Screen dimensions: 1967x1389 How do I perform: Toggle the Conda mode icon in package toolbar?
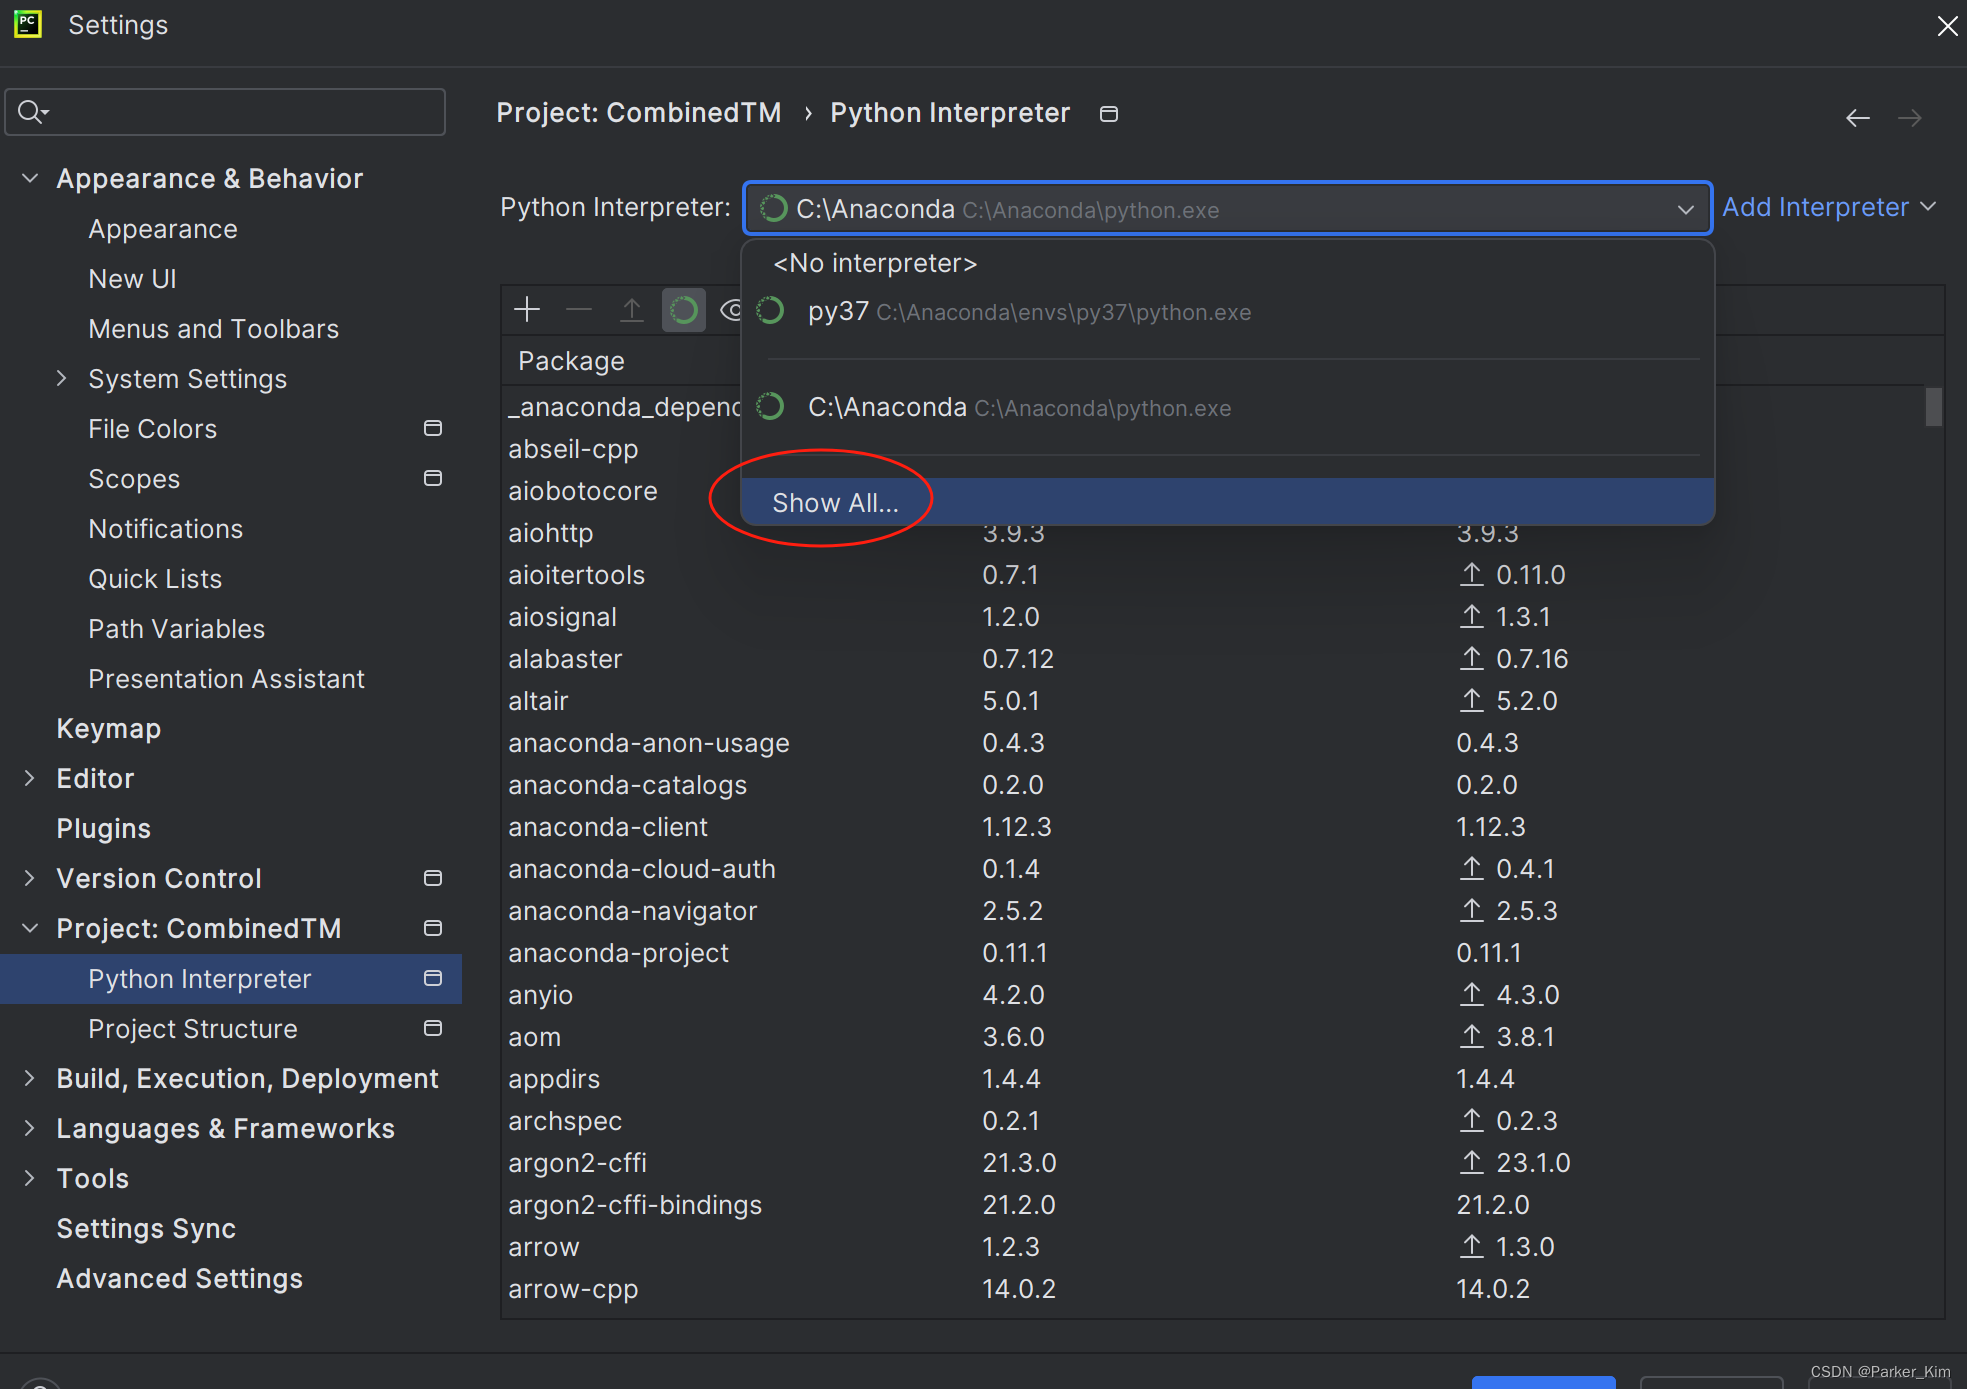(684, 310)
